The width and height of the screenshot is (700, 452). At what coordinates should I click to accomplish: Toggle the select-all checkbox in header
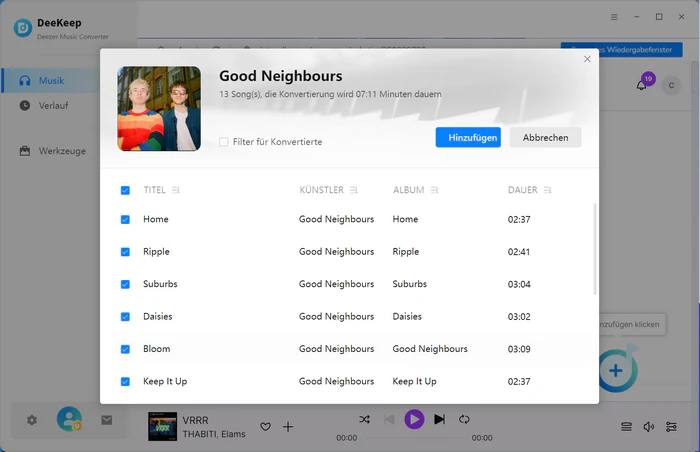tap(125, 190)
